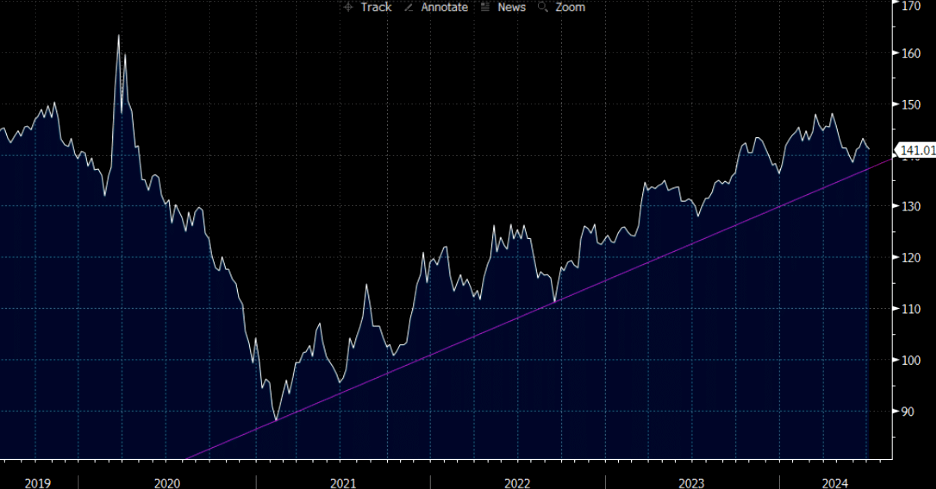936x489 pixels.
Task: Enable Track mode via its label
Action: click(x=376, y=7)
